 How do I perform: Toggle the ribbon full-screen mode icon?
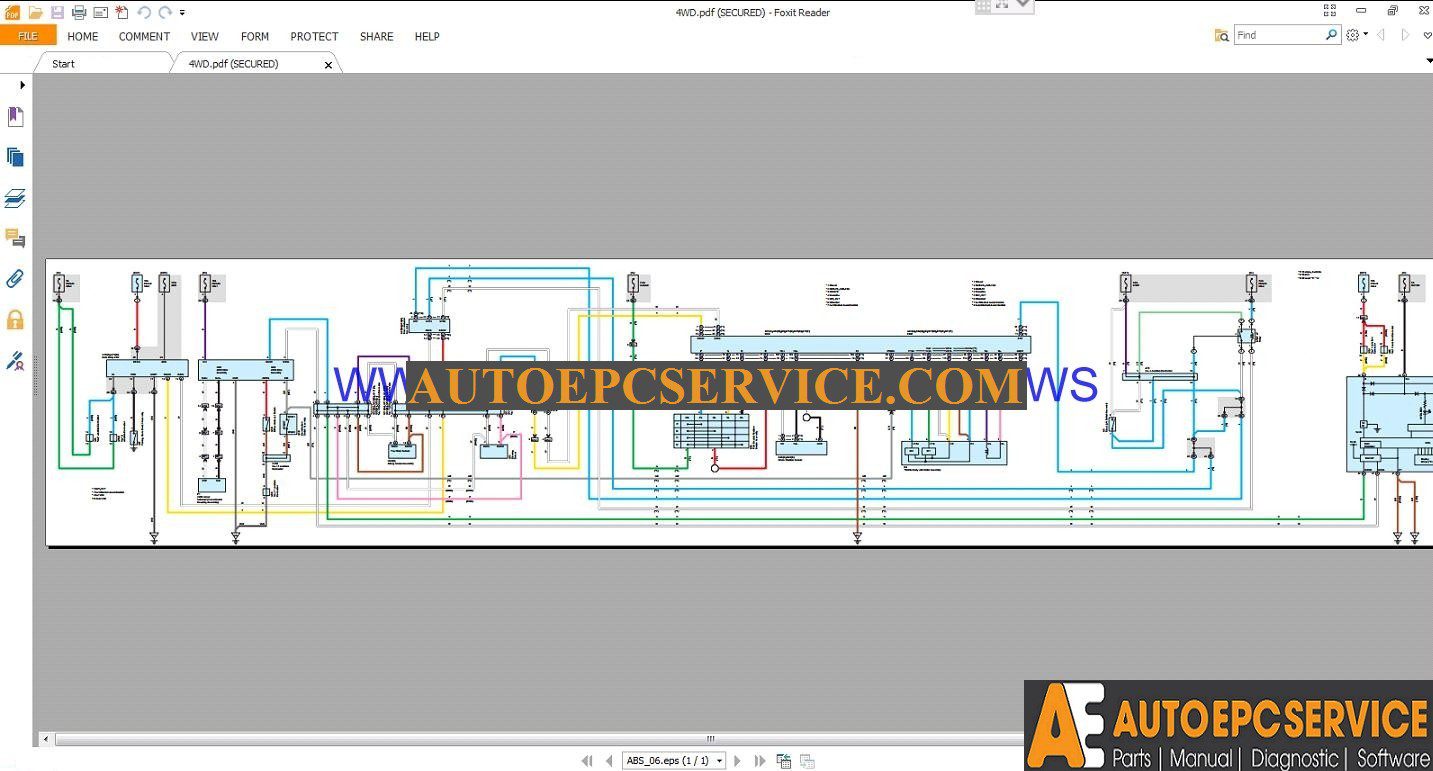[1329, 11]
